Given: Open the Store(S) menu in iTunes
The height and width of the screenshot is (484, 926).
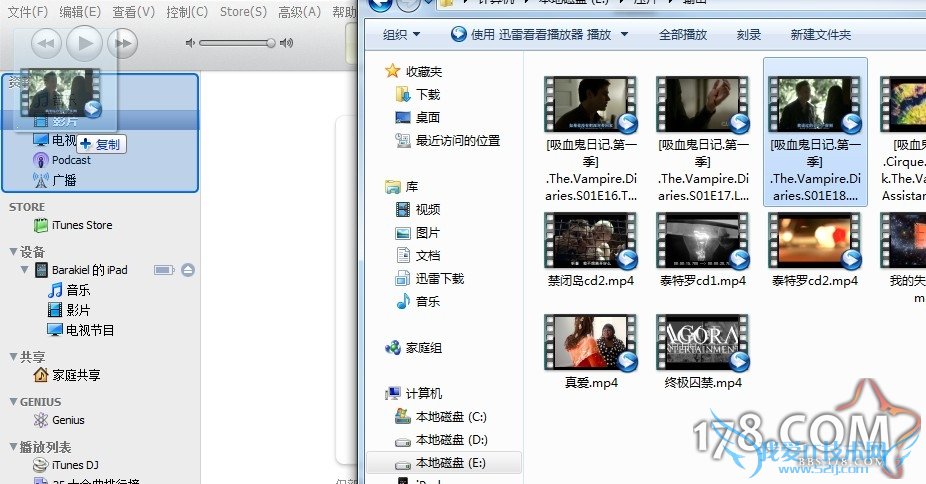Looking at the screenshot, I should [243, 11].
